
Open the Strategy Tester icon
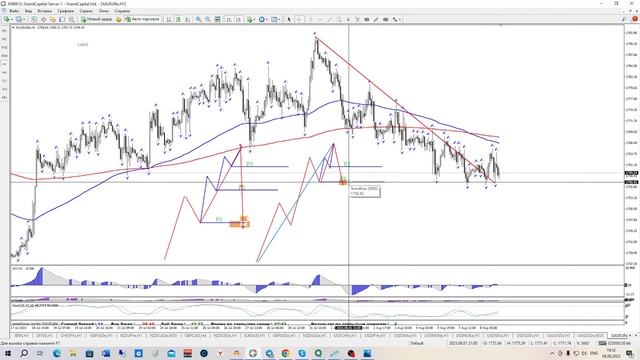click(x=71, y=19)
